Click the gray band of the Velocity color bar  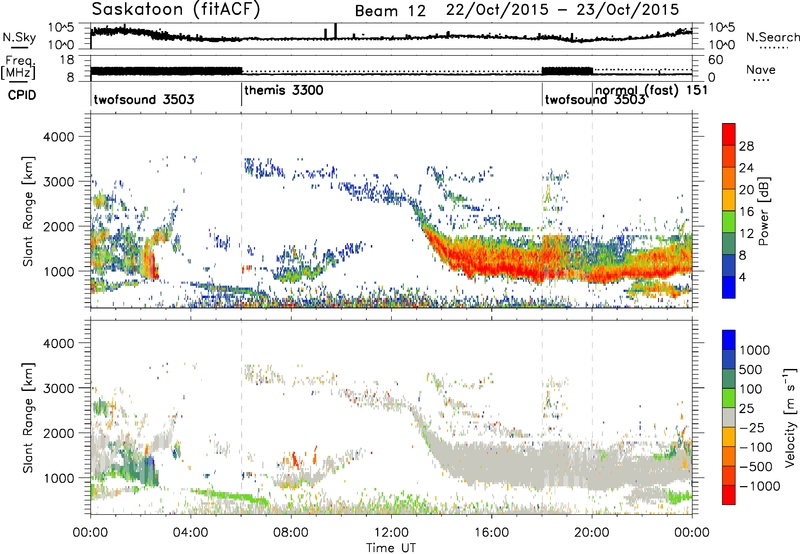(729, 418)
